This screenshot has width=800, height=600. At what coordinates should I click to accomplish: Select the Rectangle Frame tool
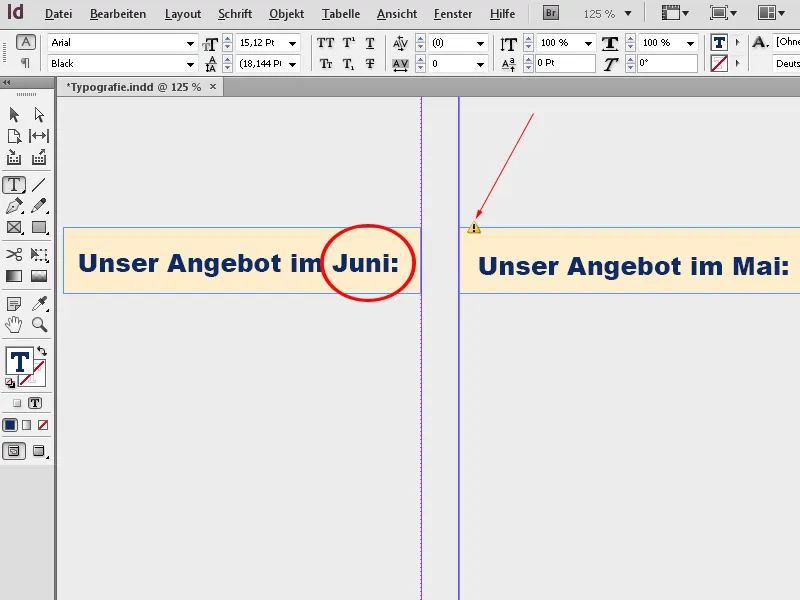tap(14, 228)
